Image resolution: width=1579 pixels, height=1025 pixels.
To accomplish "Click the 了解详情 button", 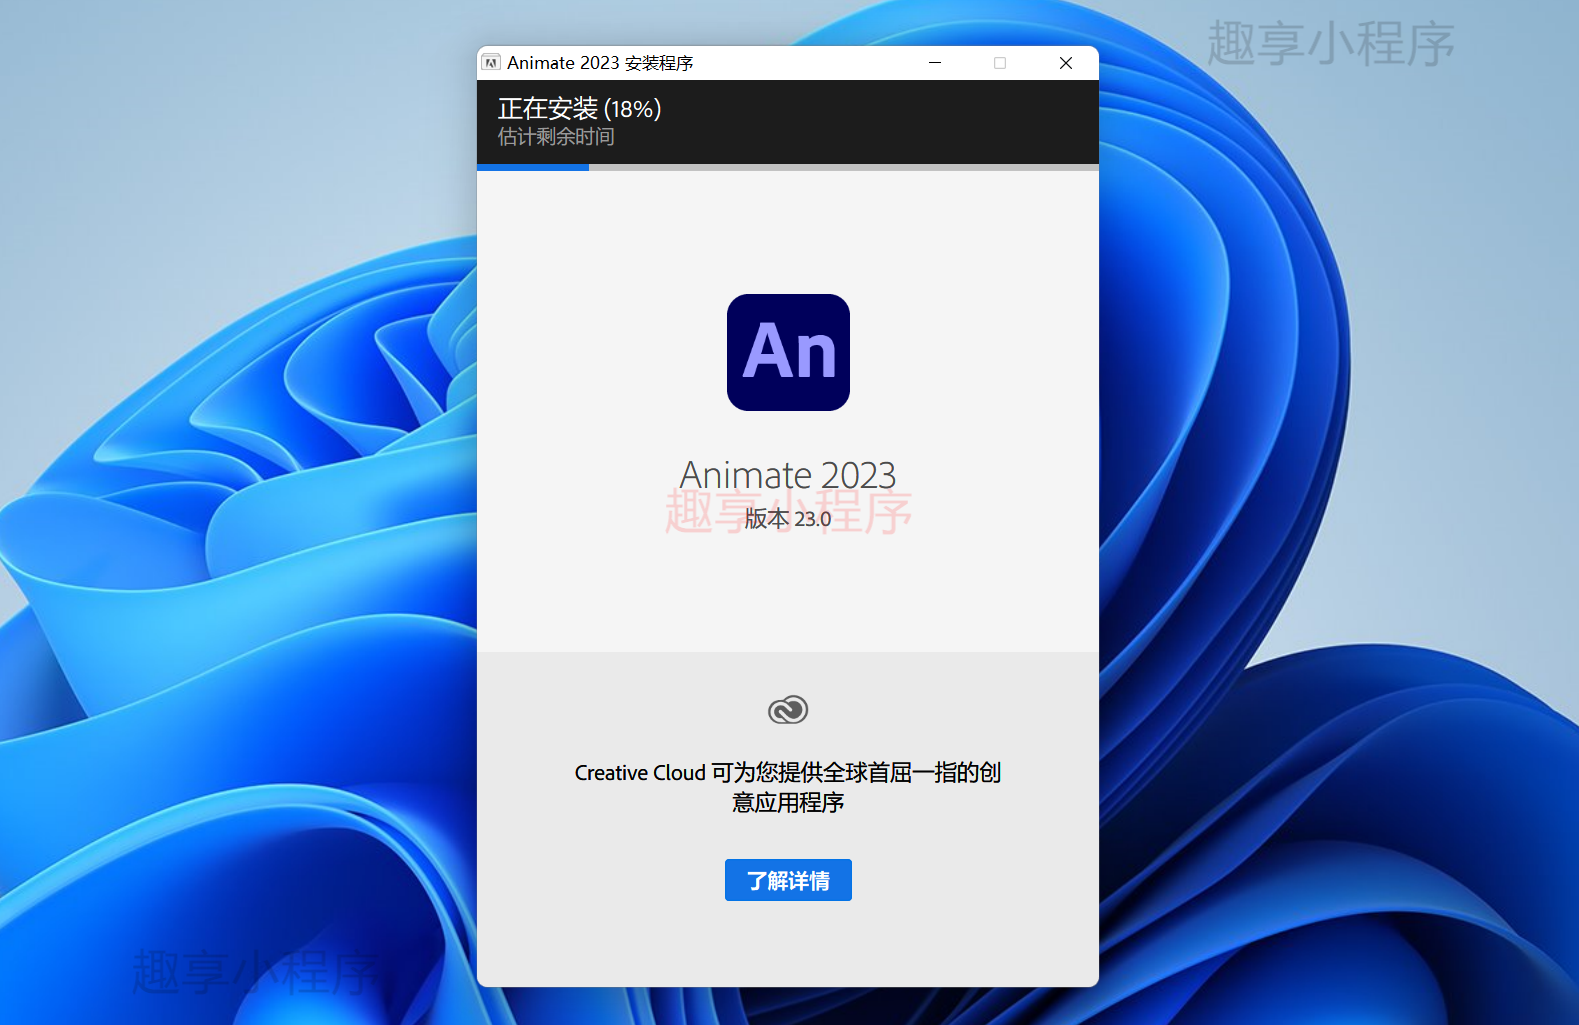I will [788, 880].
